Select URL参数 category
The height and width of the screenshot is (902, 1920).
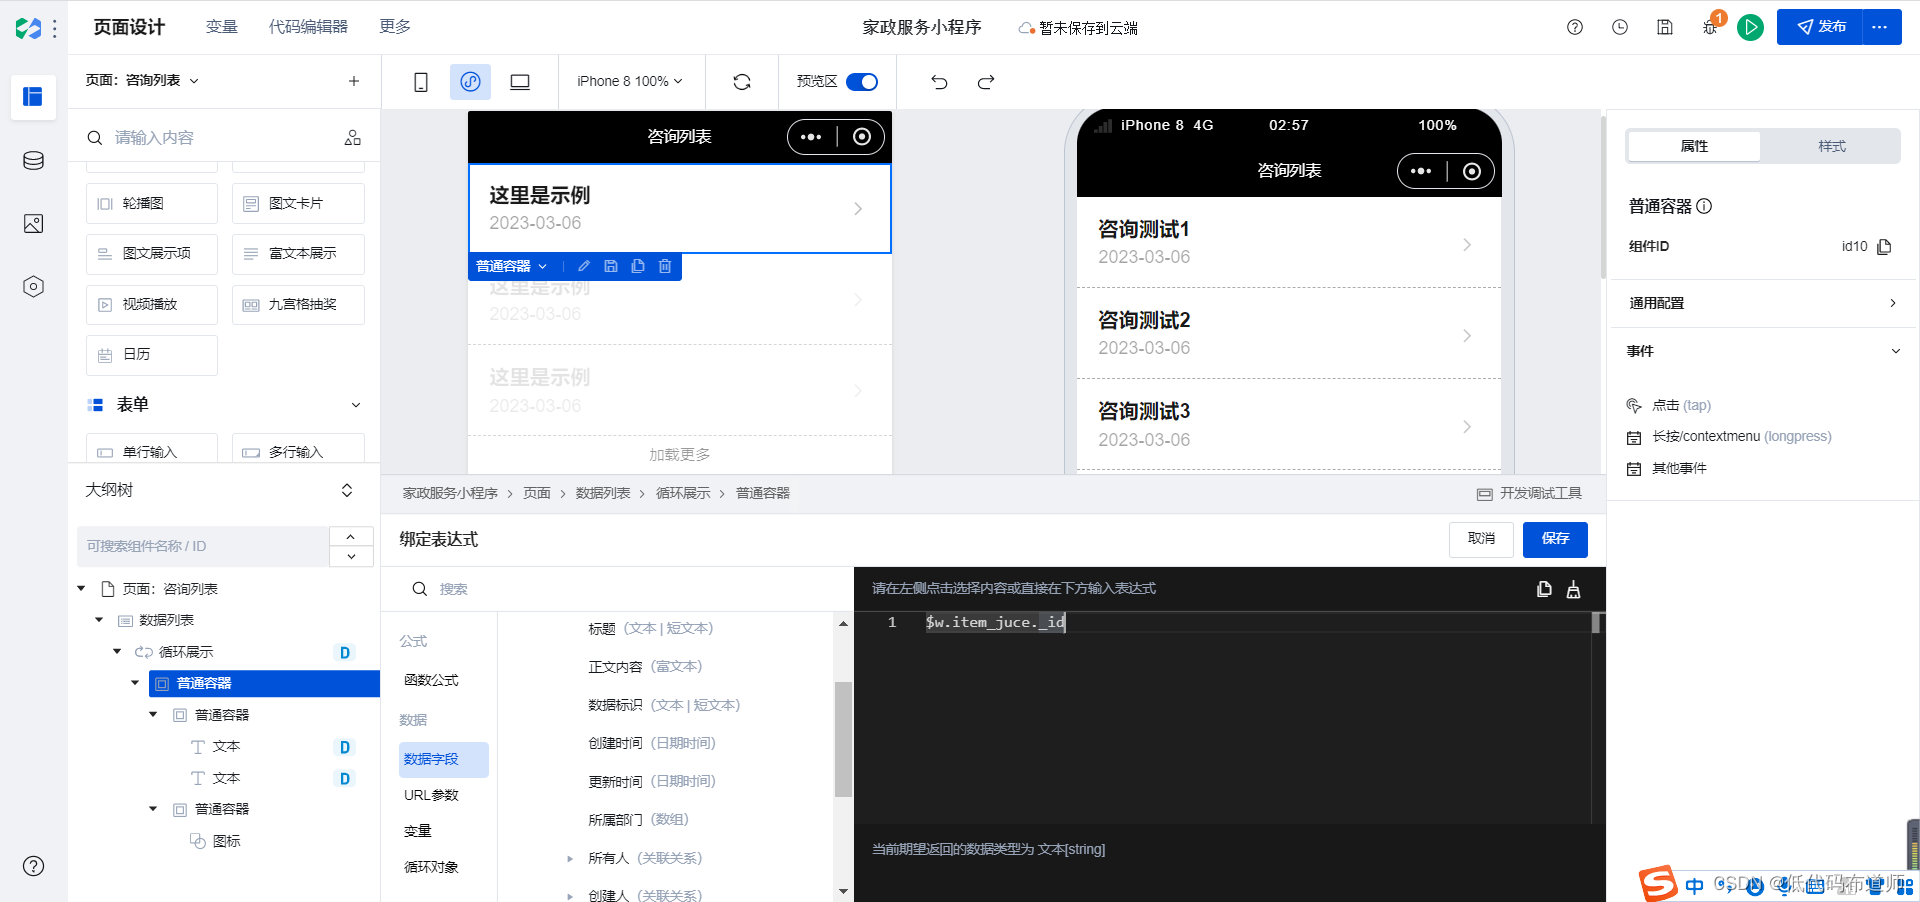coord(431,795)
